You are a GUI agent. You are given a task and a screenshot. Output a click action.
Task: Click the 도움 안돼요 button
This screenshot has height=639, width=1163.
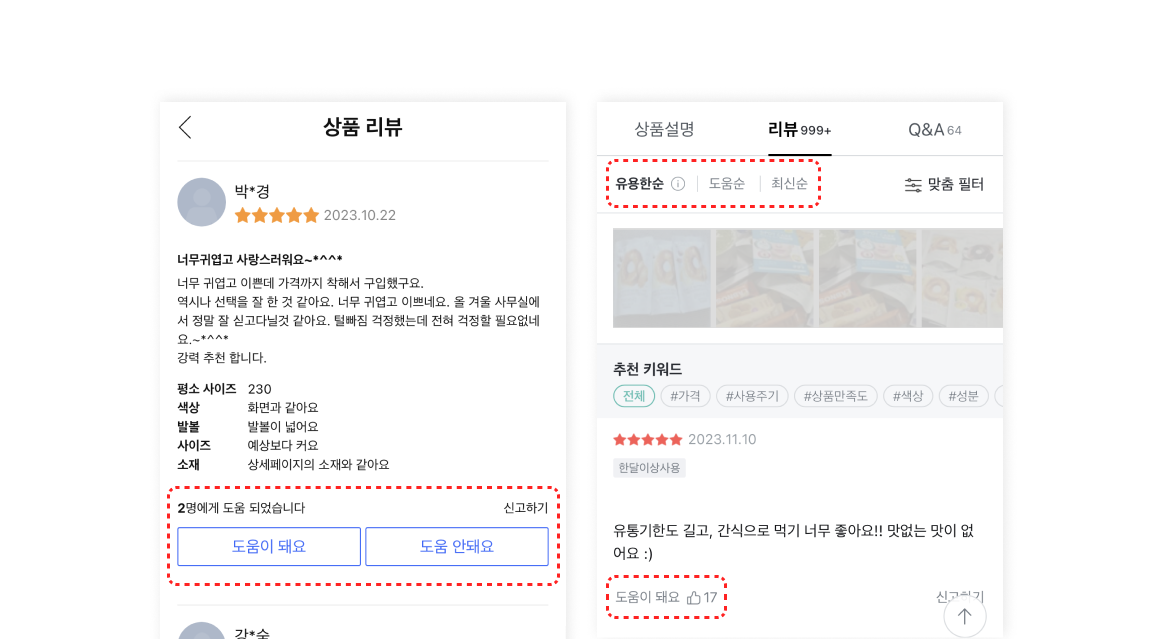pyautogui.click(x=457, y=546)
